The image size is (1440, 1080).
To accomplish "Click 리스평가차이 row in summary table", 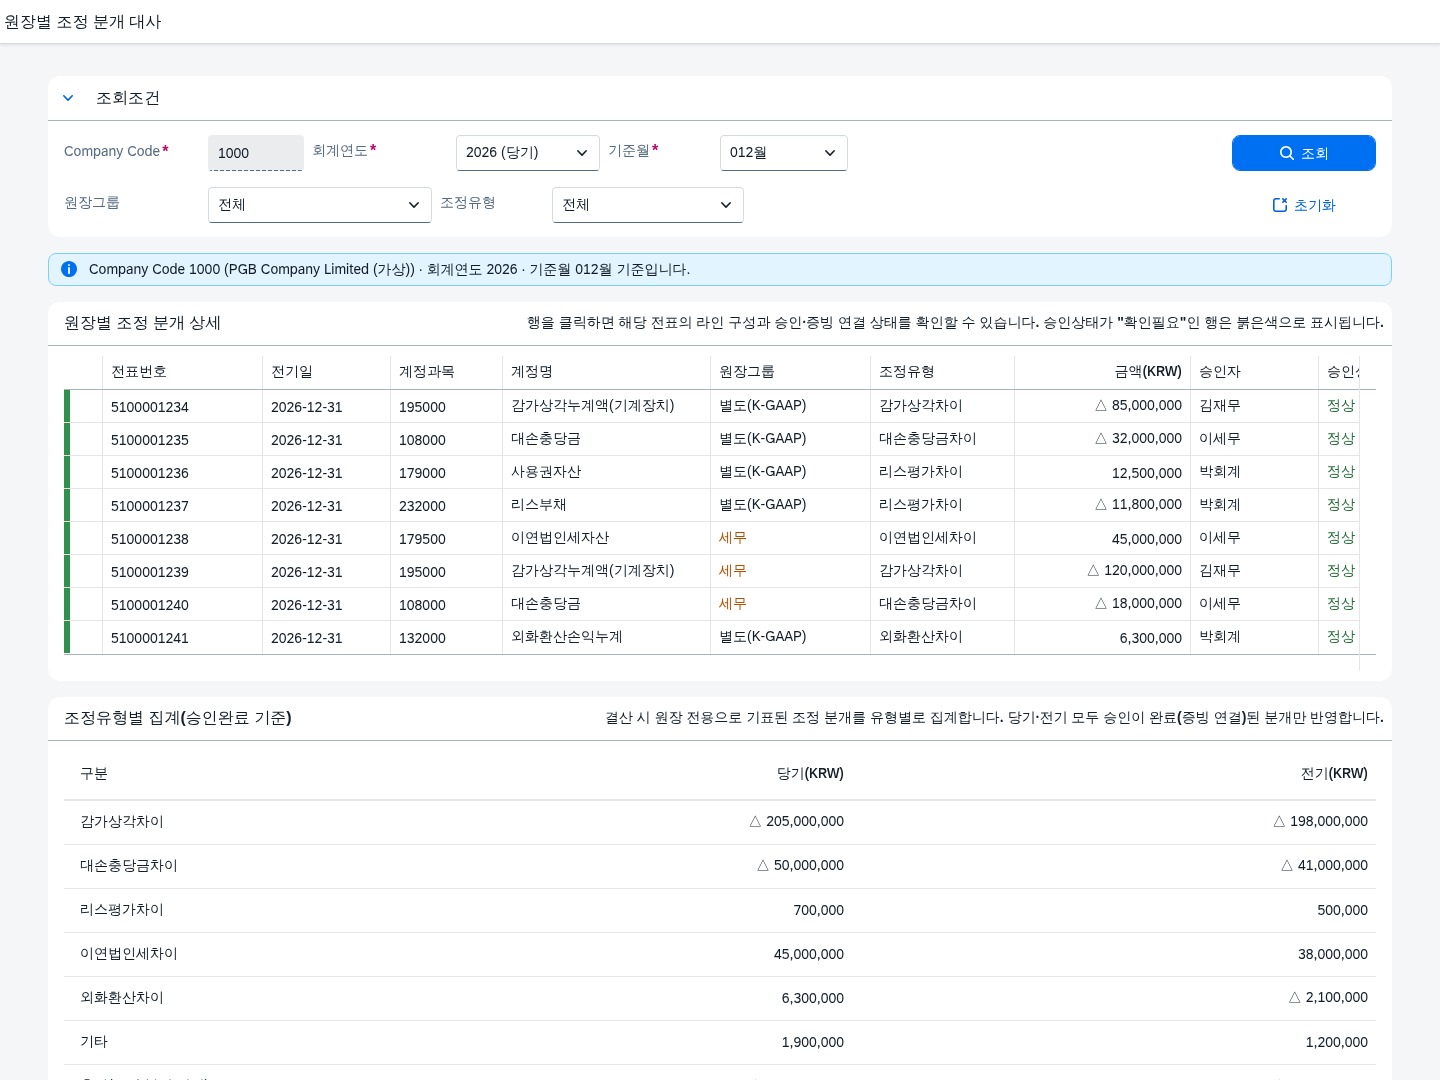I will (720, 910).
